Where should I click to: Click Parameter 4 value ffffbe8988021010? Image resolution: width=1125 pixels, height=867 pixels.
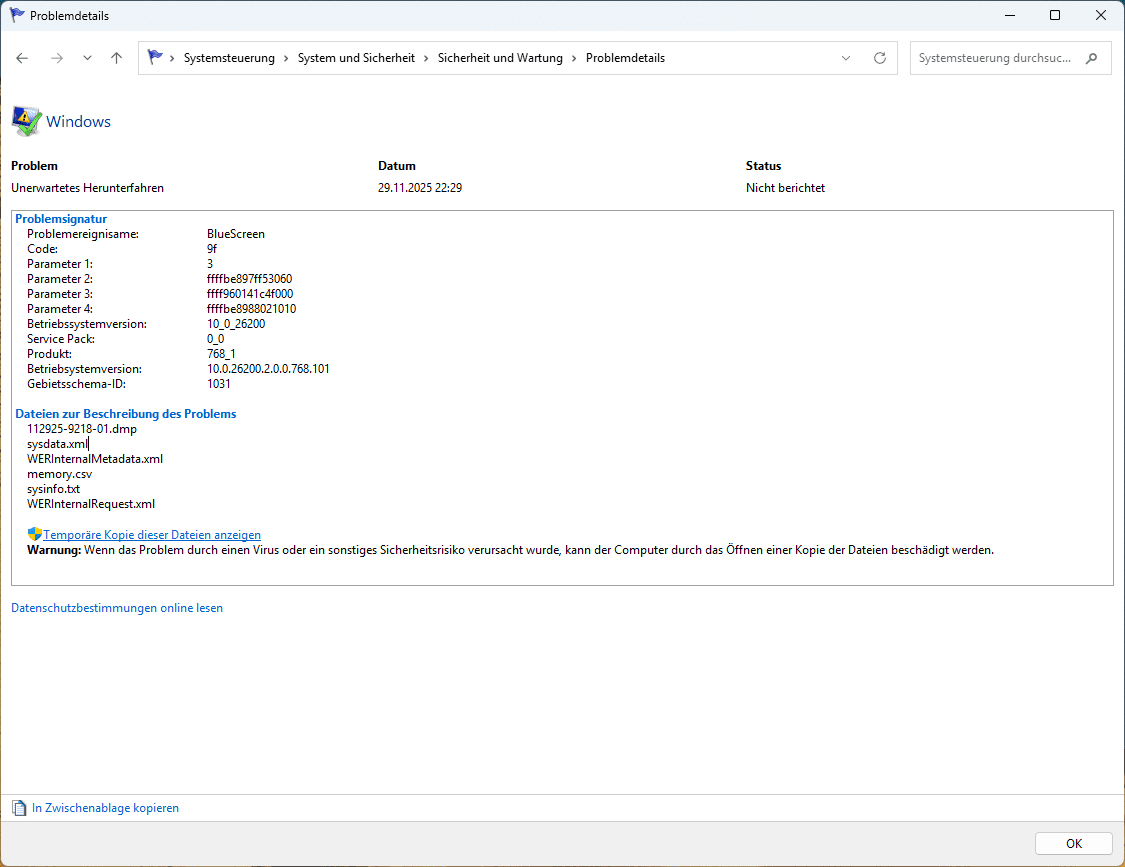coord(251,309)
